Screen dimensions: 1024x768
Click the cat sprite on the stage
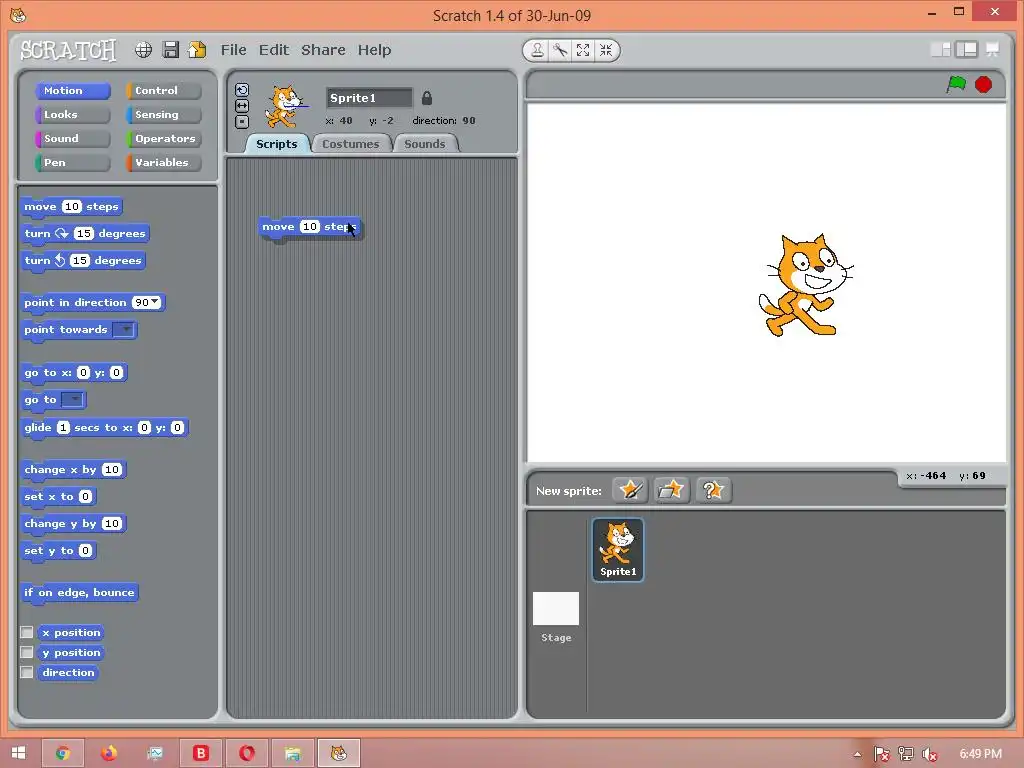(x=805, y=285)
